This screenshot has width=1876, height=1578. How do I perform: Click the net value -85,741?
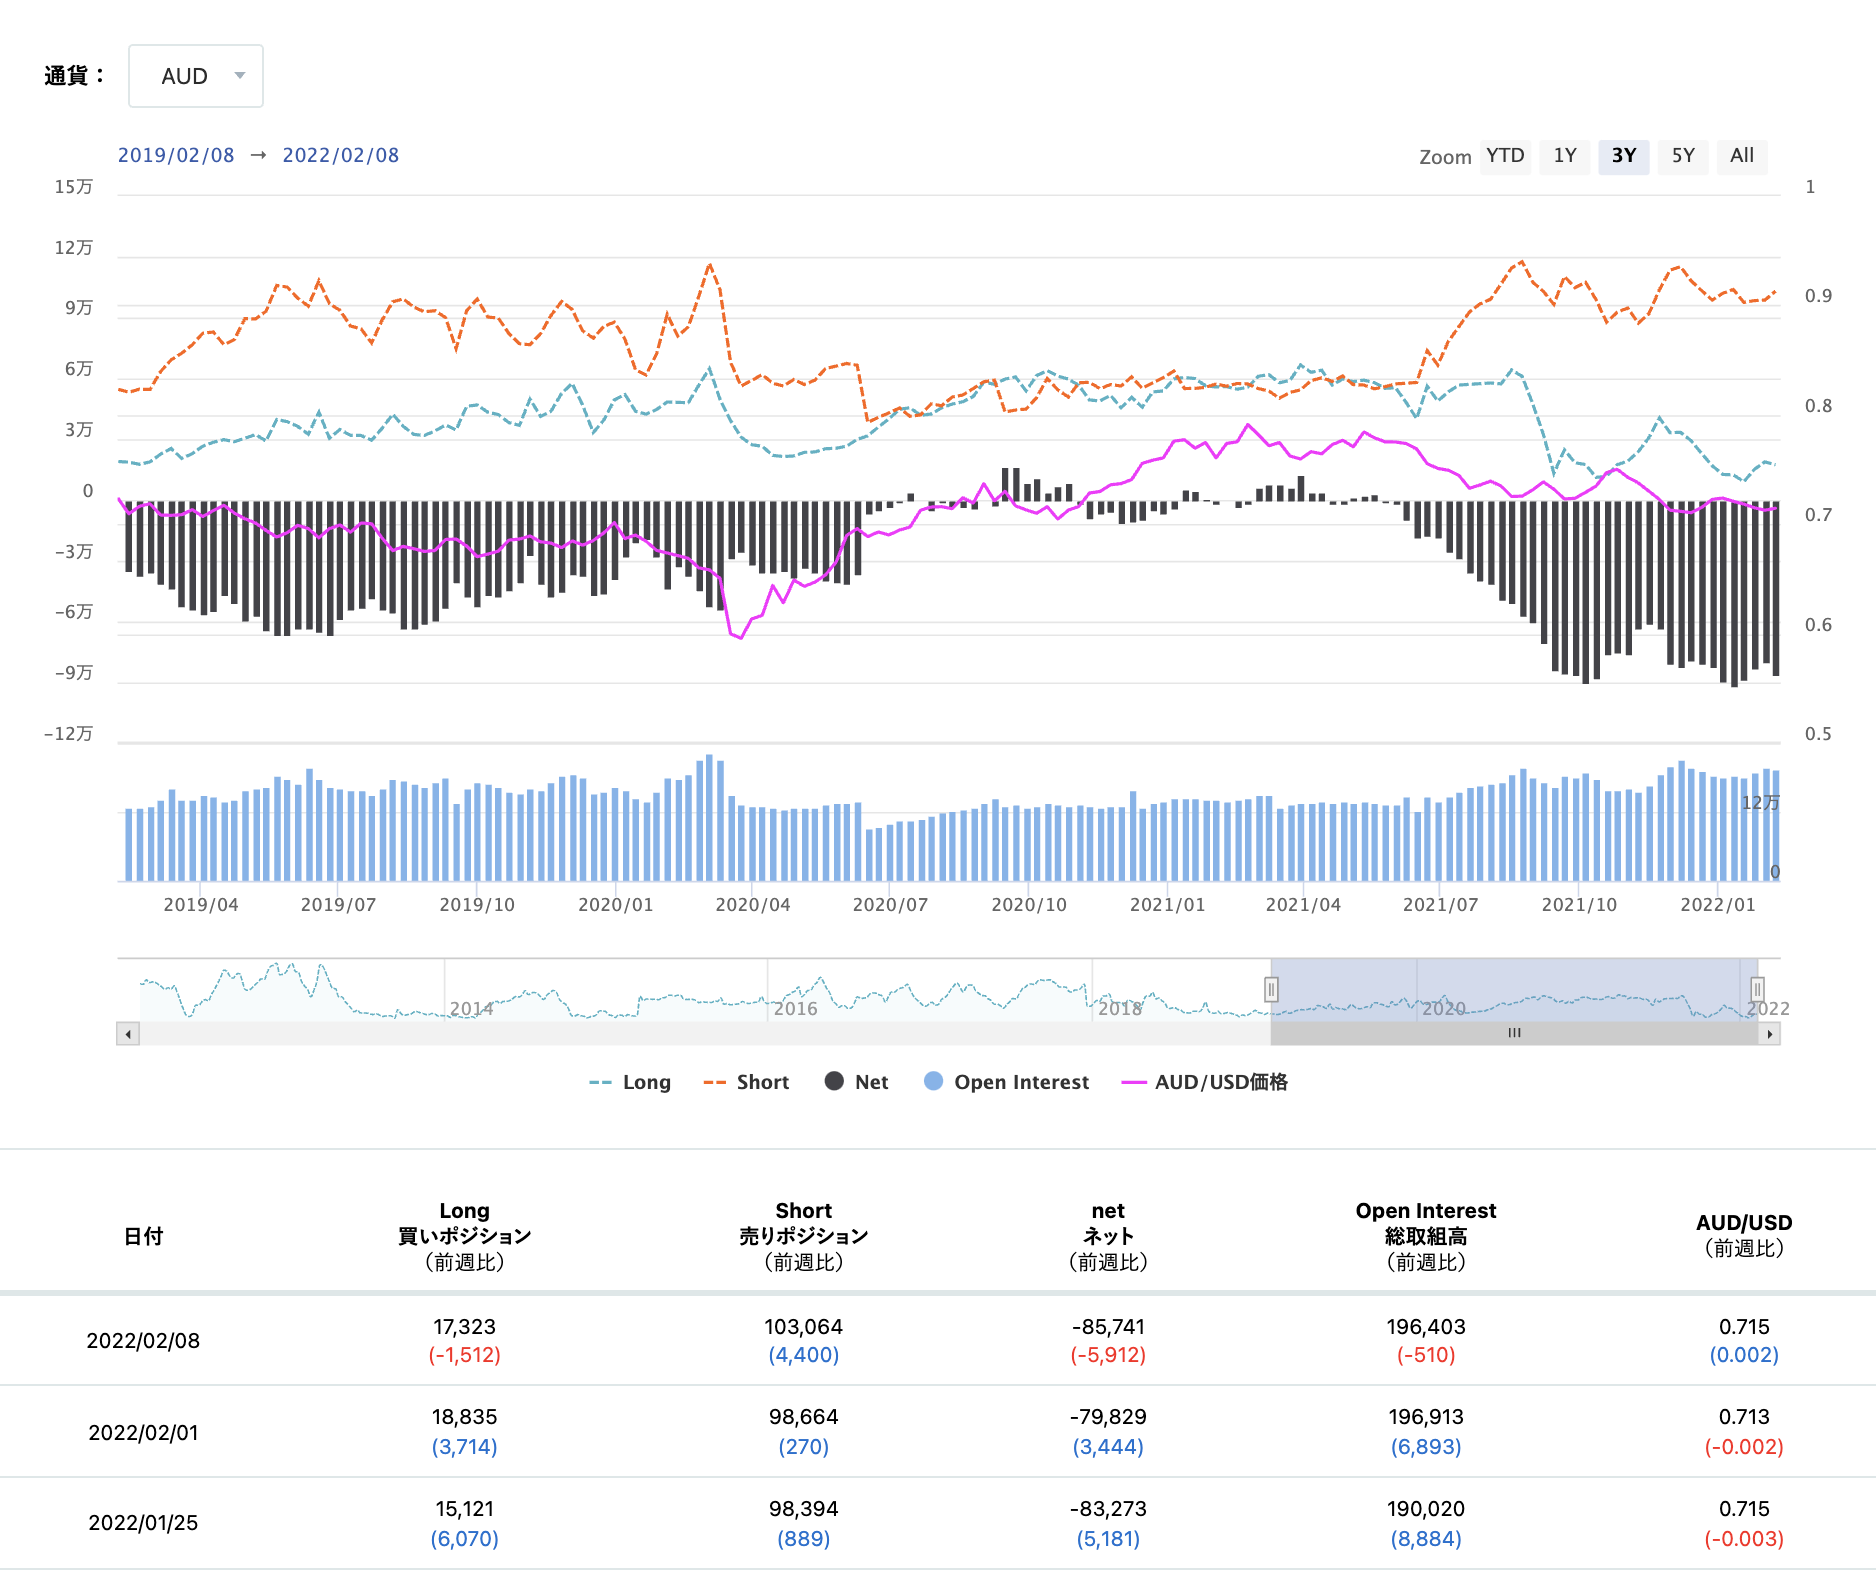1108,1327
